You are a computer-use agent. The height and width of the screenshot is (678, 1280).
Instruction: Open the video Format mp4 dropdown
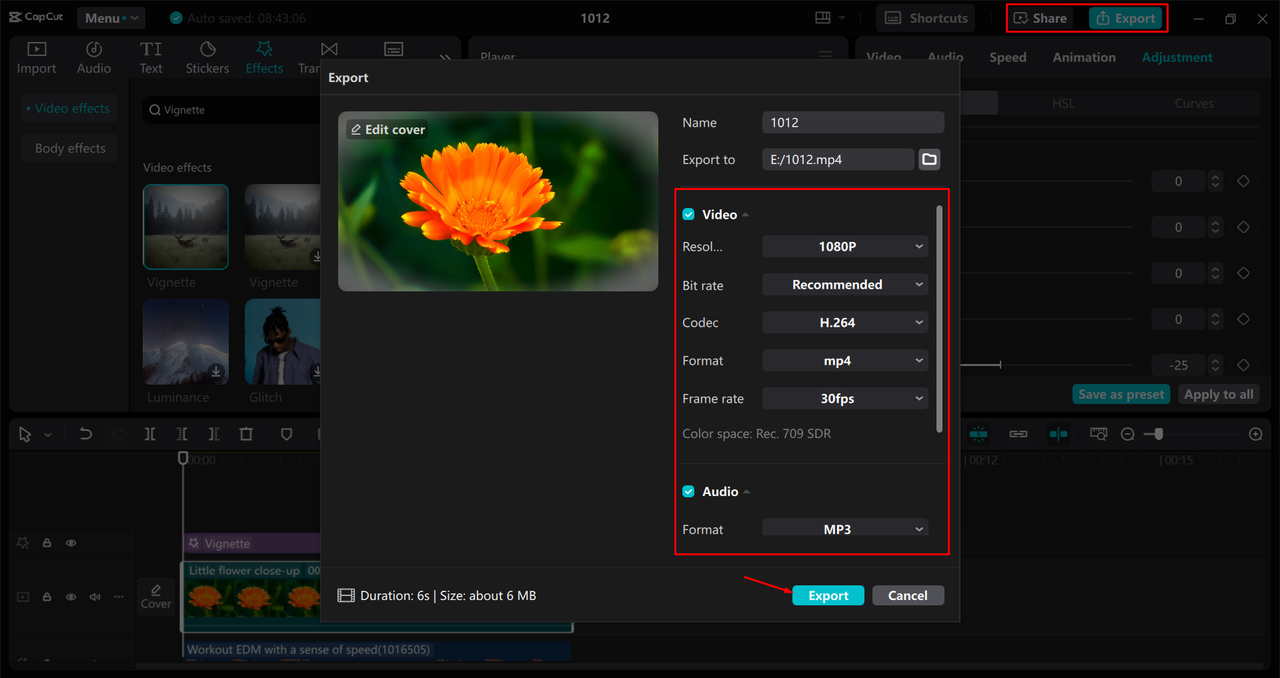click(x=845, y=360)
